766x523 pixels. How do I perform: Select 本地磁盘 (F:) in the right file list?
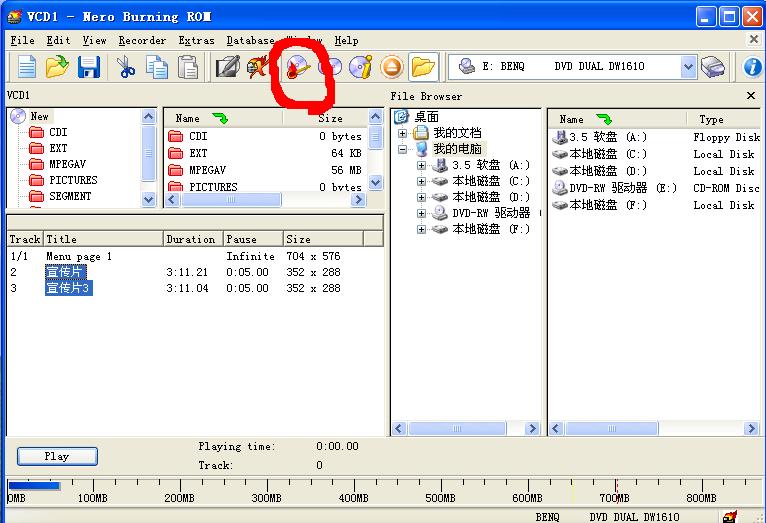(x=599, y=205)
